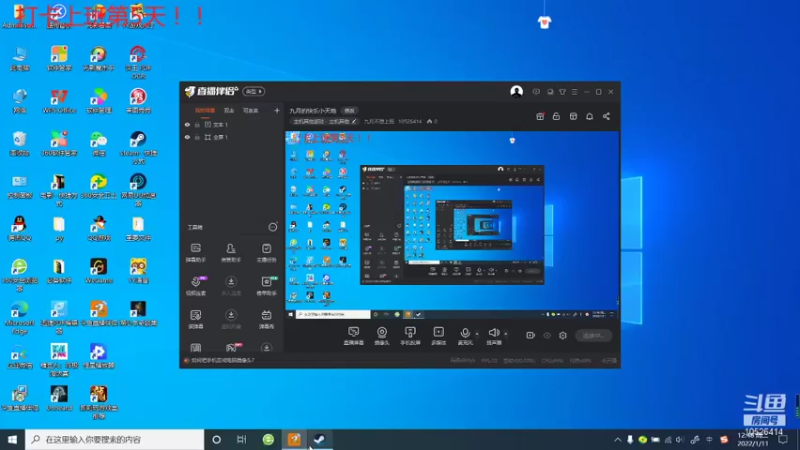Toggle visibility eye of 全屏 1 source
800x450 pixels.
point(187,137)
